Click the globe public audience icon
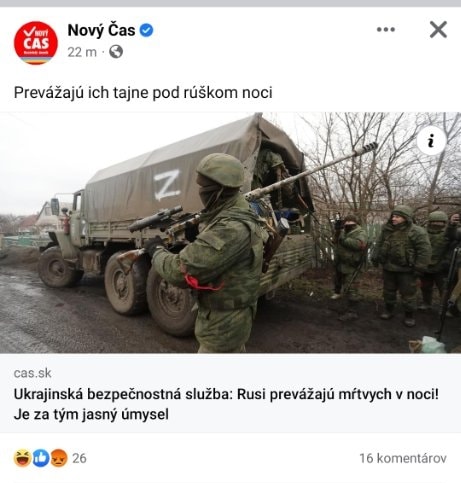 116,52
